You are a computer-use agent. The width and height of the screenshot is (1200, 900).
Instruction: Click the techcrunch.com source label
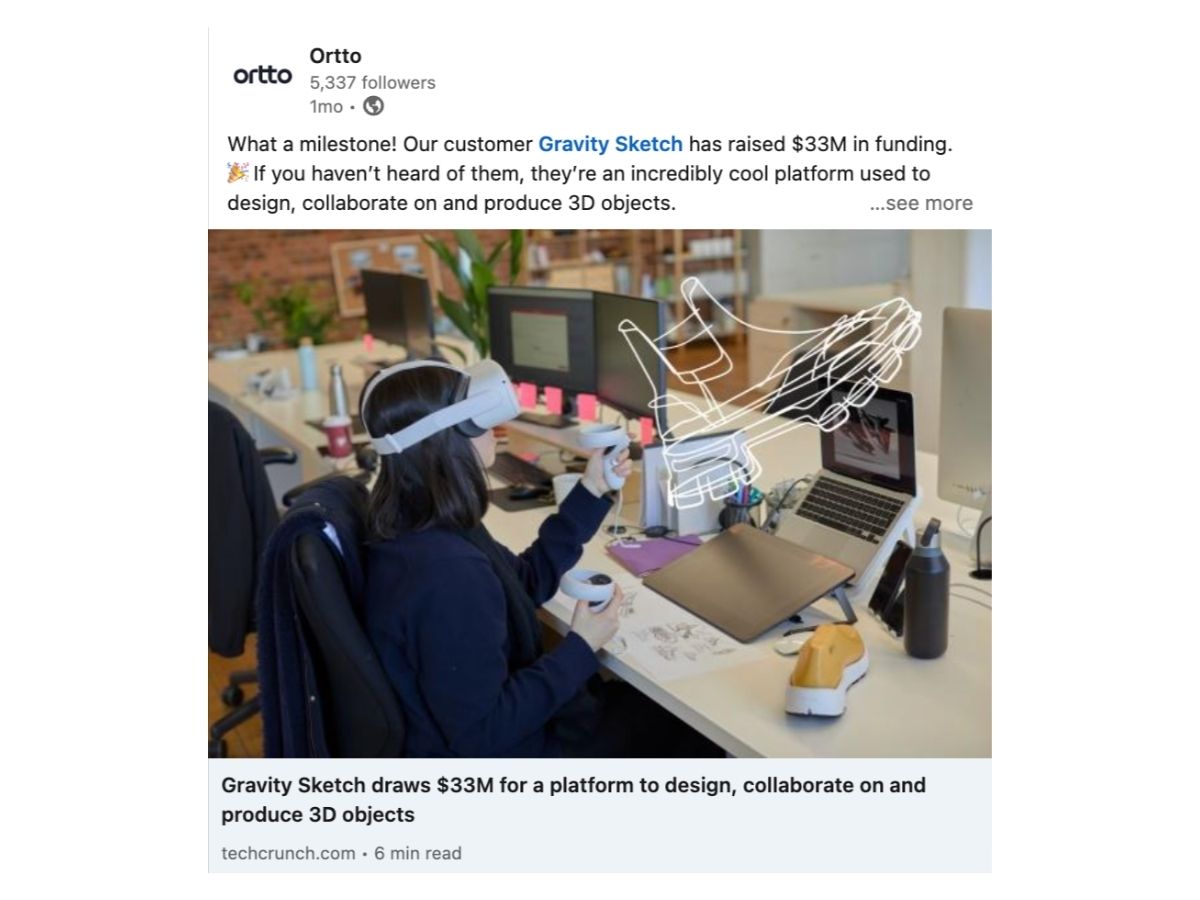click(288, 853)
